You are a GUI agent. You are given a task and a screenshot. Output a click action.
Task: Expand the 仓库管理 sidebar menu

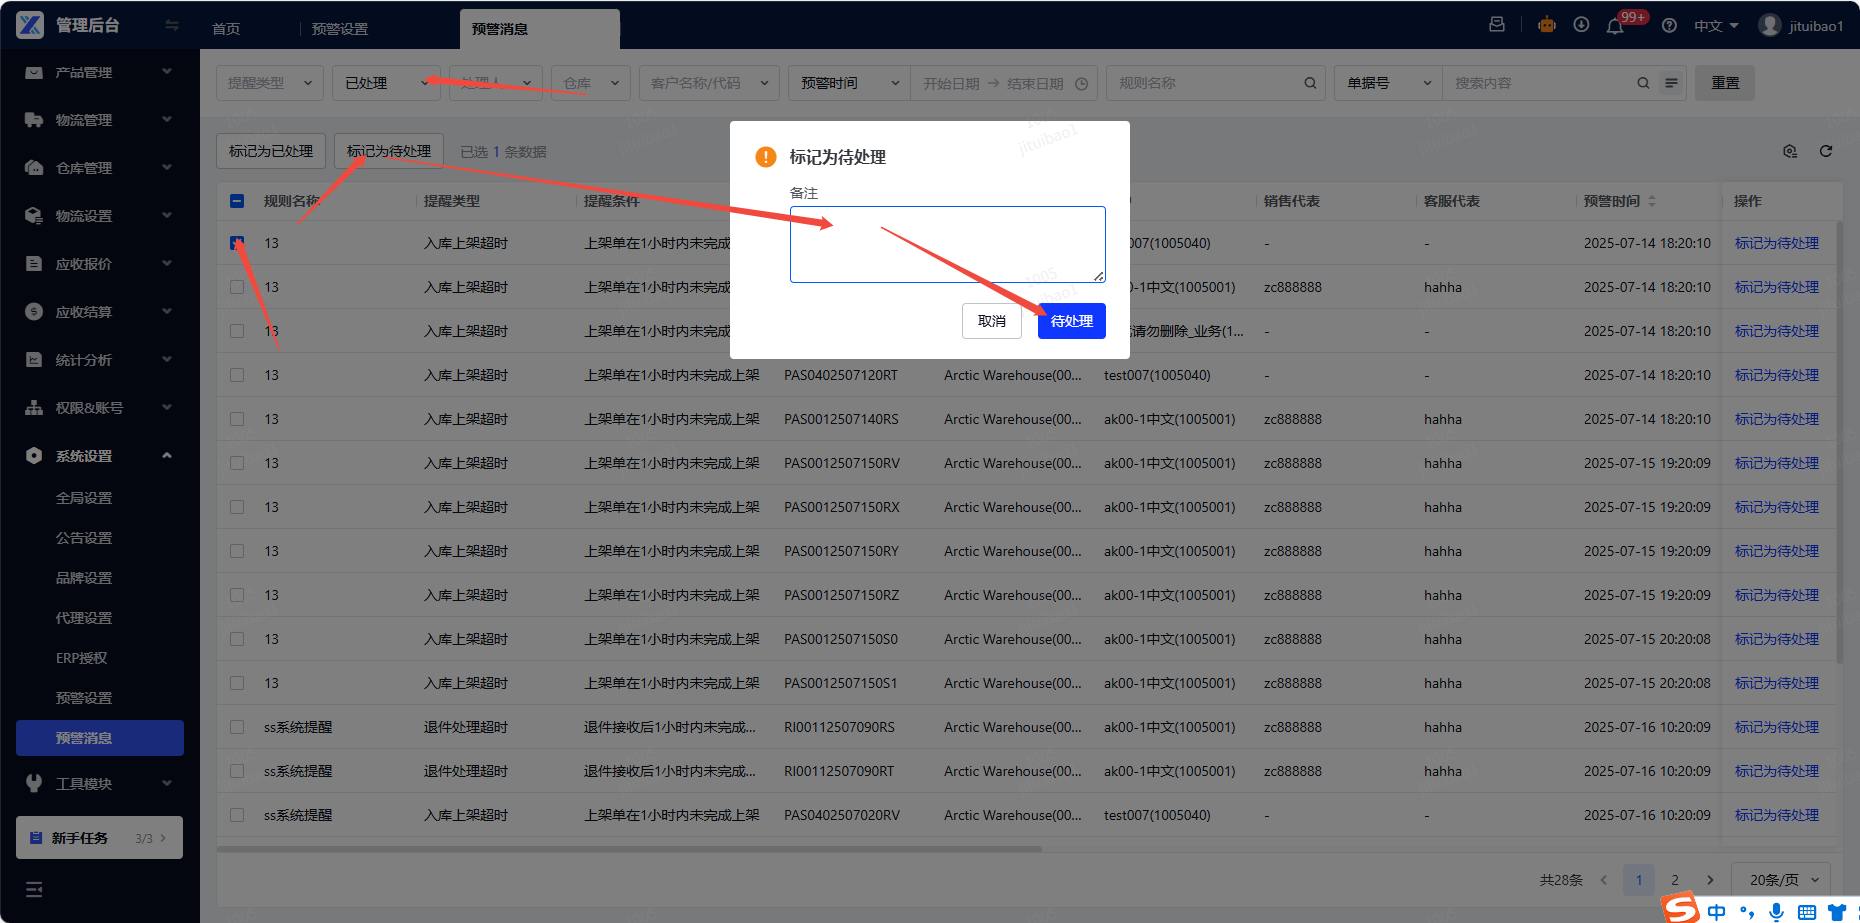[x=100, y=168]
